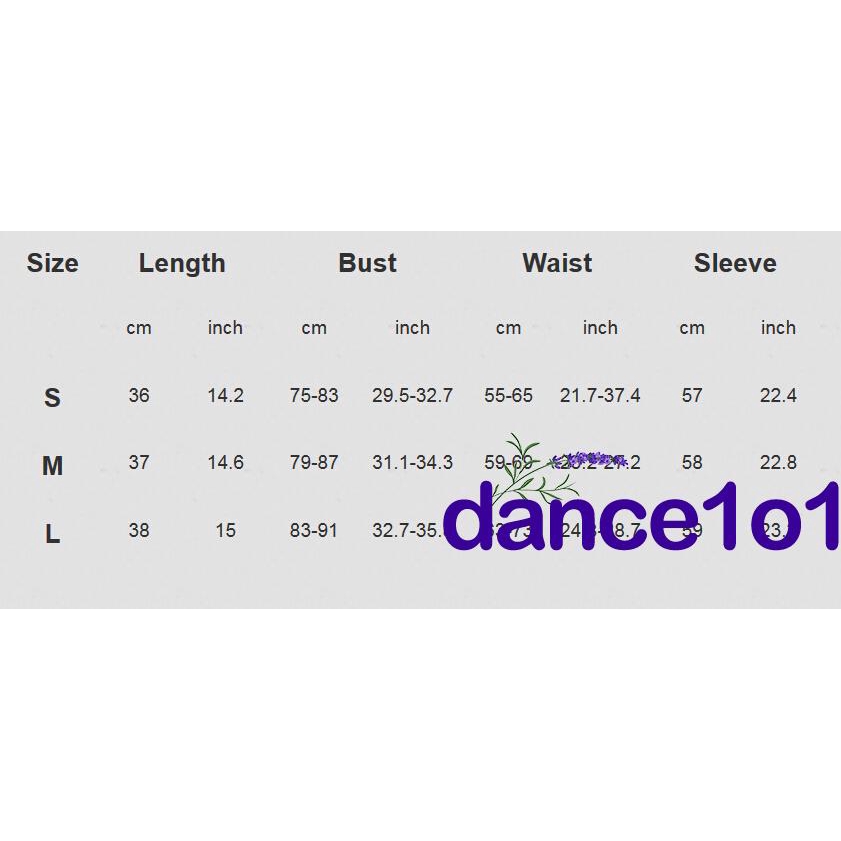841x841 pixels.
Task: Select the 21.7-37.4 waist inch value
Action: pyautogui.click(x=600, y=395)
